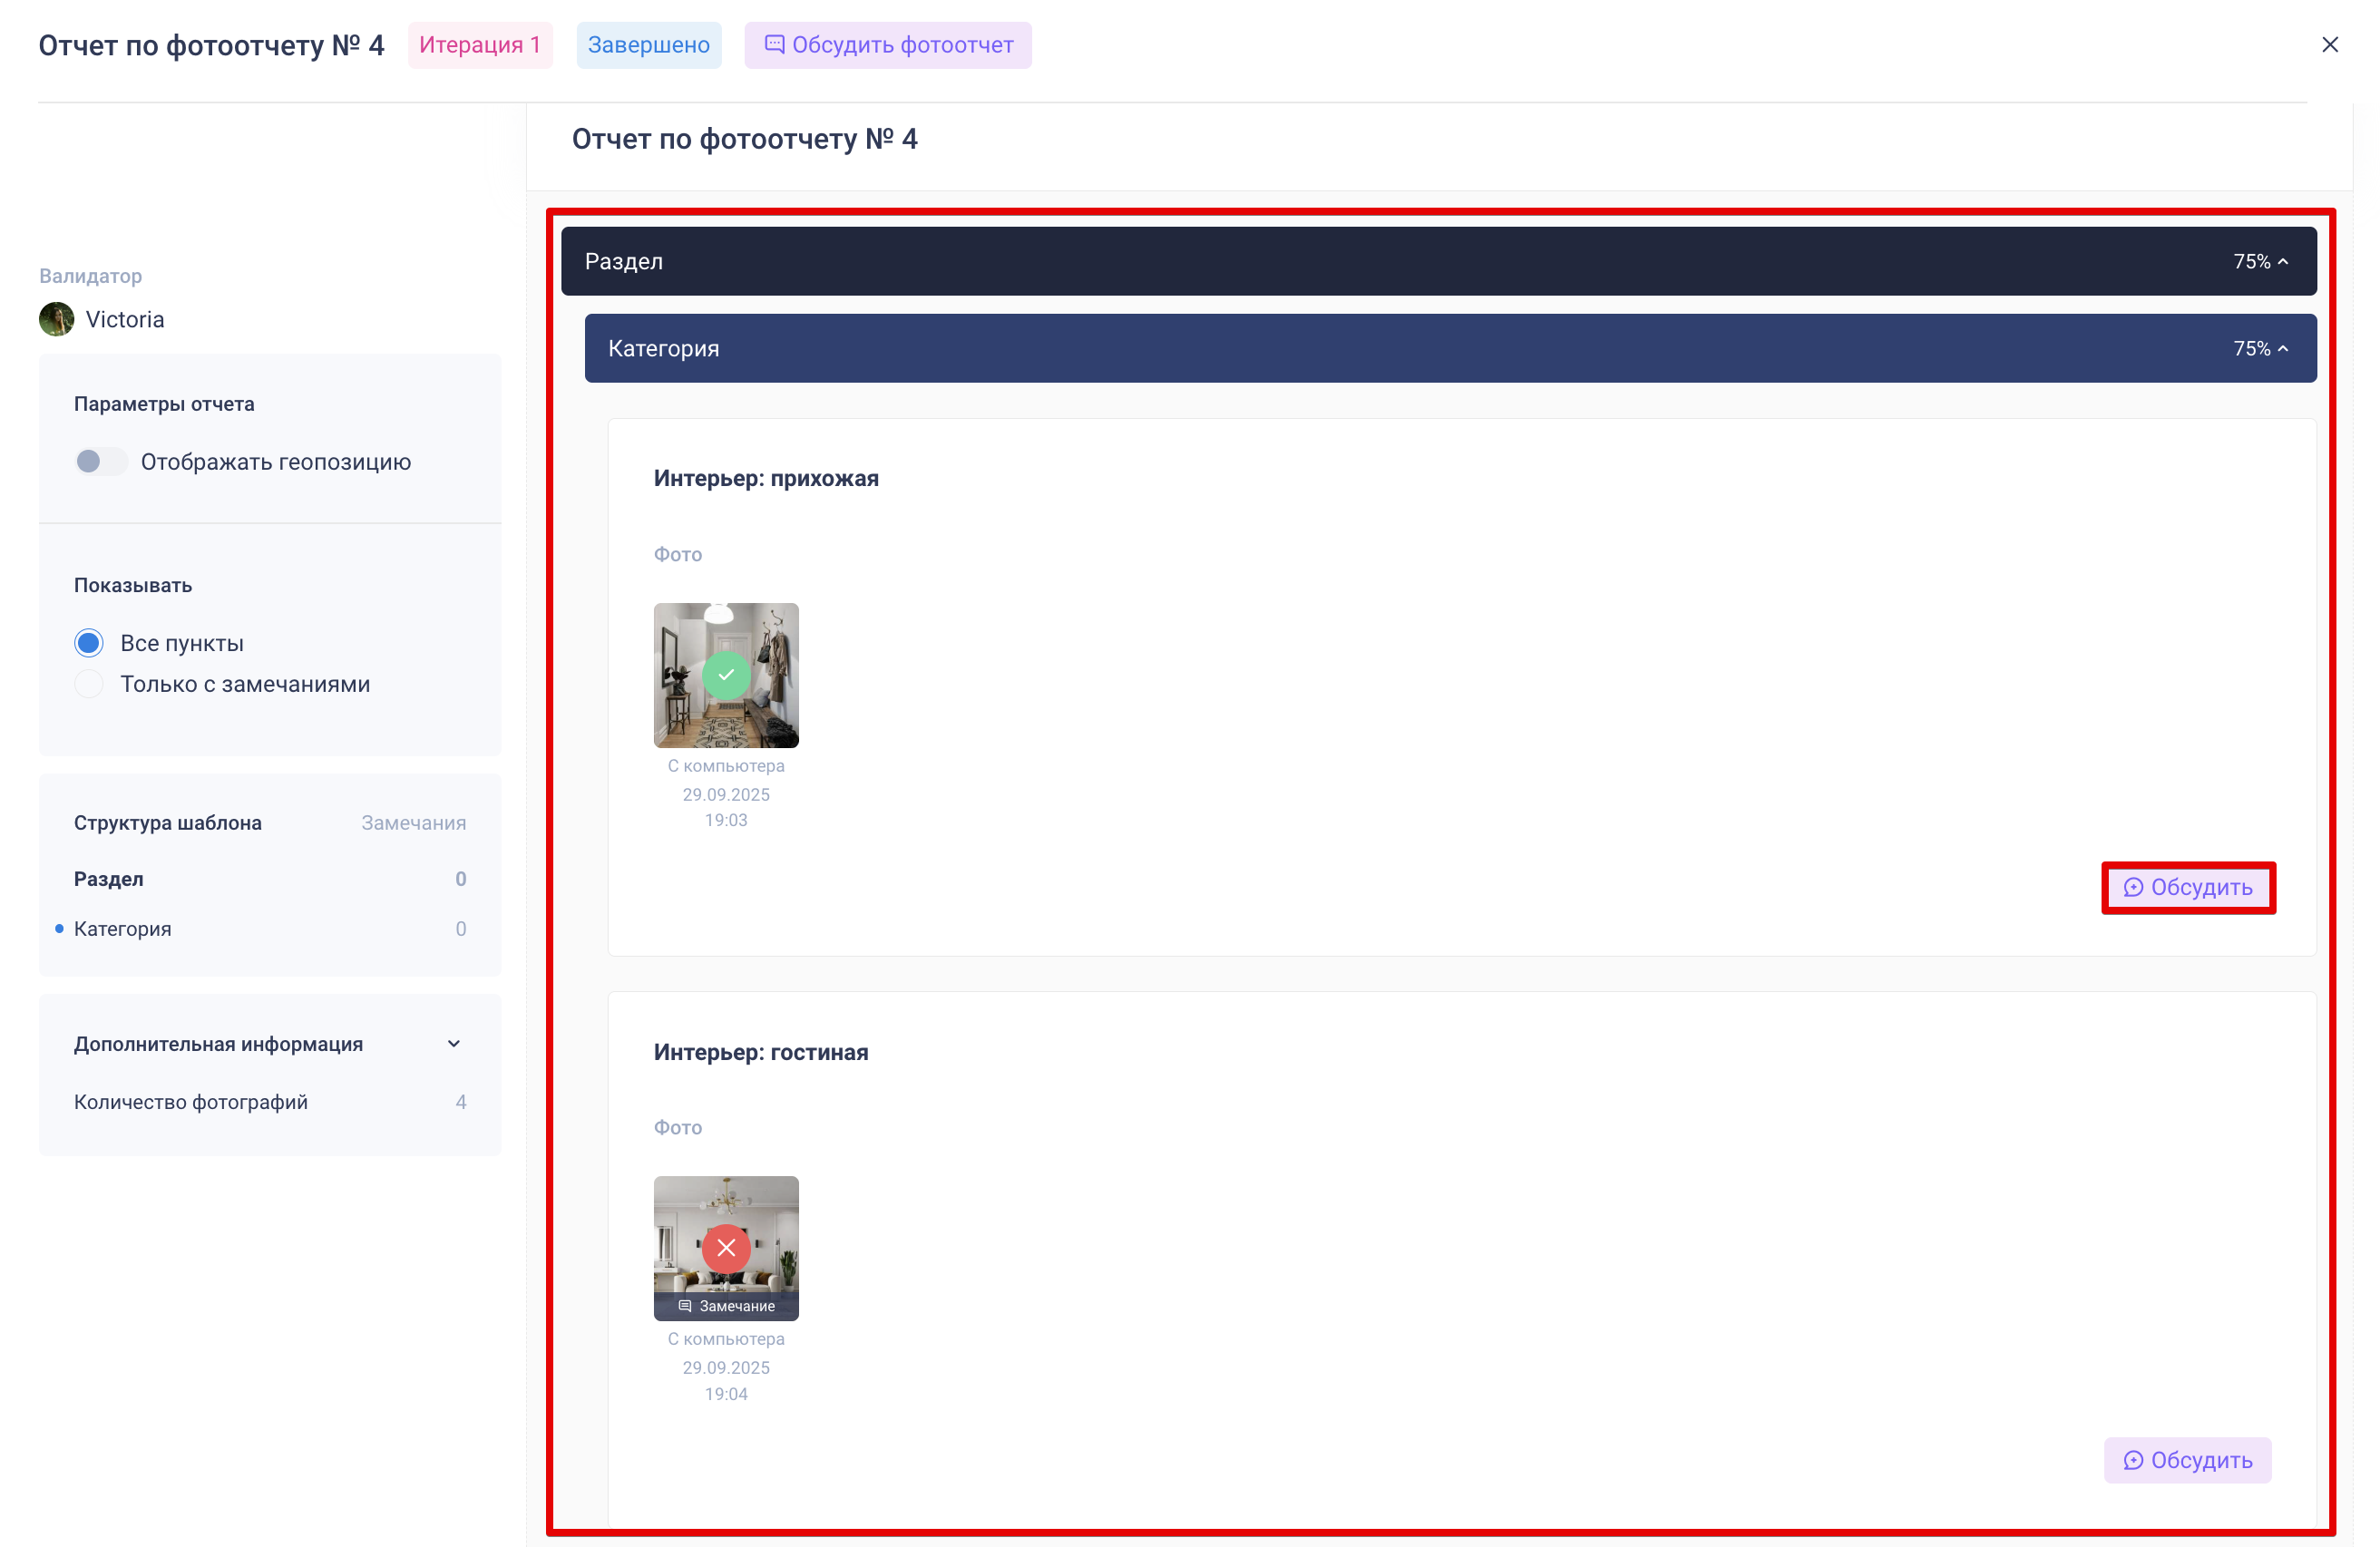Click green checkmark on hallway photo
Screen dimensions: 2380x1547
pos(726,675)
